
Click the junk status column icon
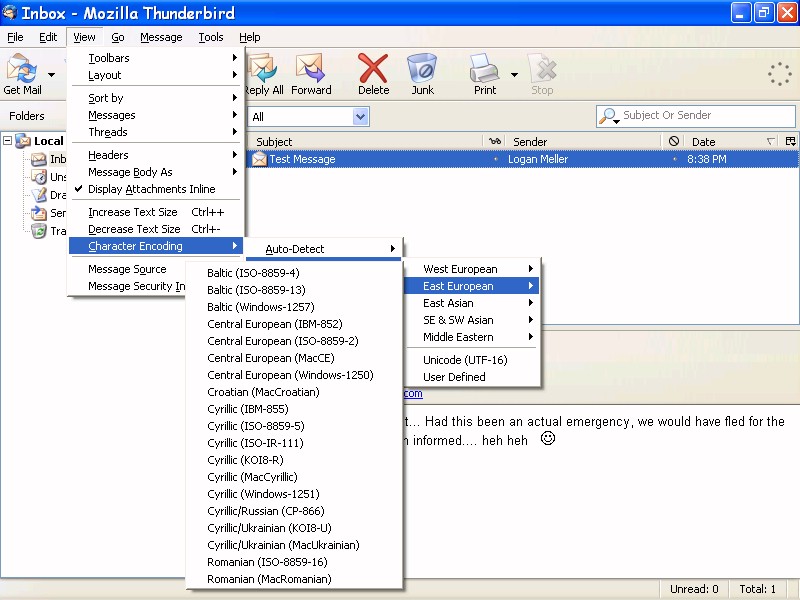(x=673, y=141)
